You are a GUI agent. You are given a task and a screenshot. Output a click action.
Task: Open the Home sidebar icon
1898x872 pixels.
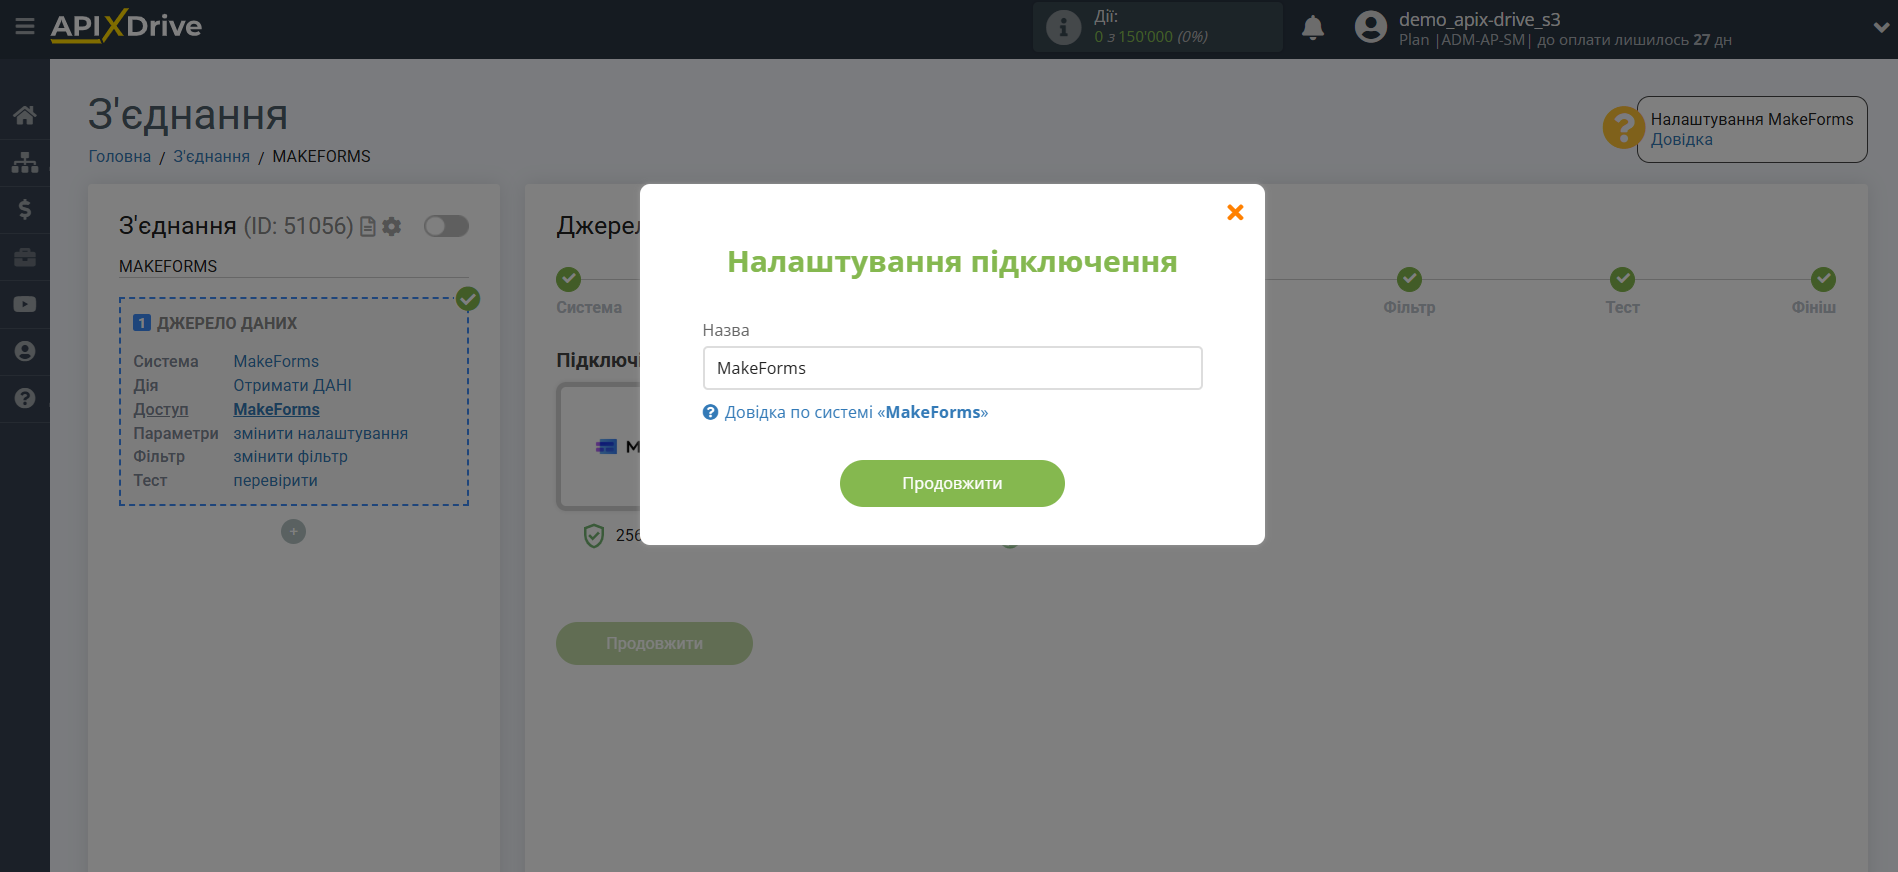pos(25,115)
